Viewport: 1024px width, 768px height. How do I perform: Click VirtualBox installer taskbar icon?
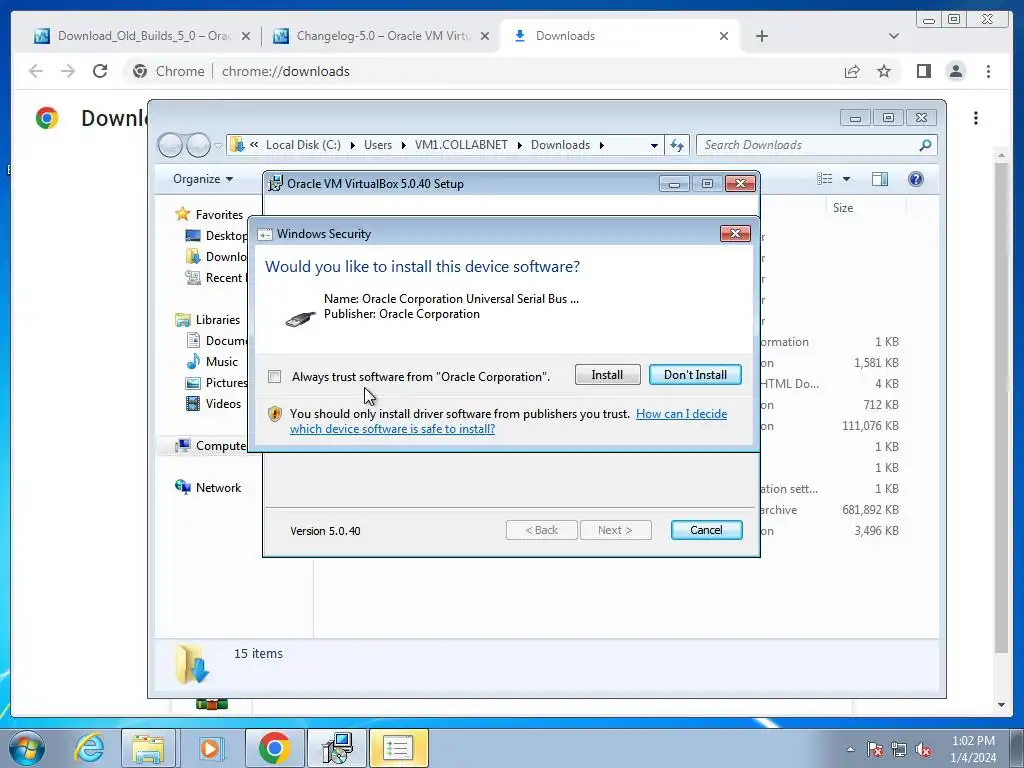coord(338,748)
